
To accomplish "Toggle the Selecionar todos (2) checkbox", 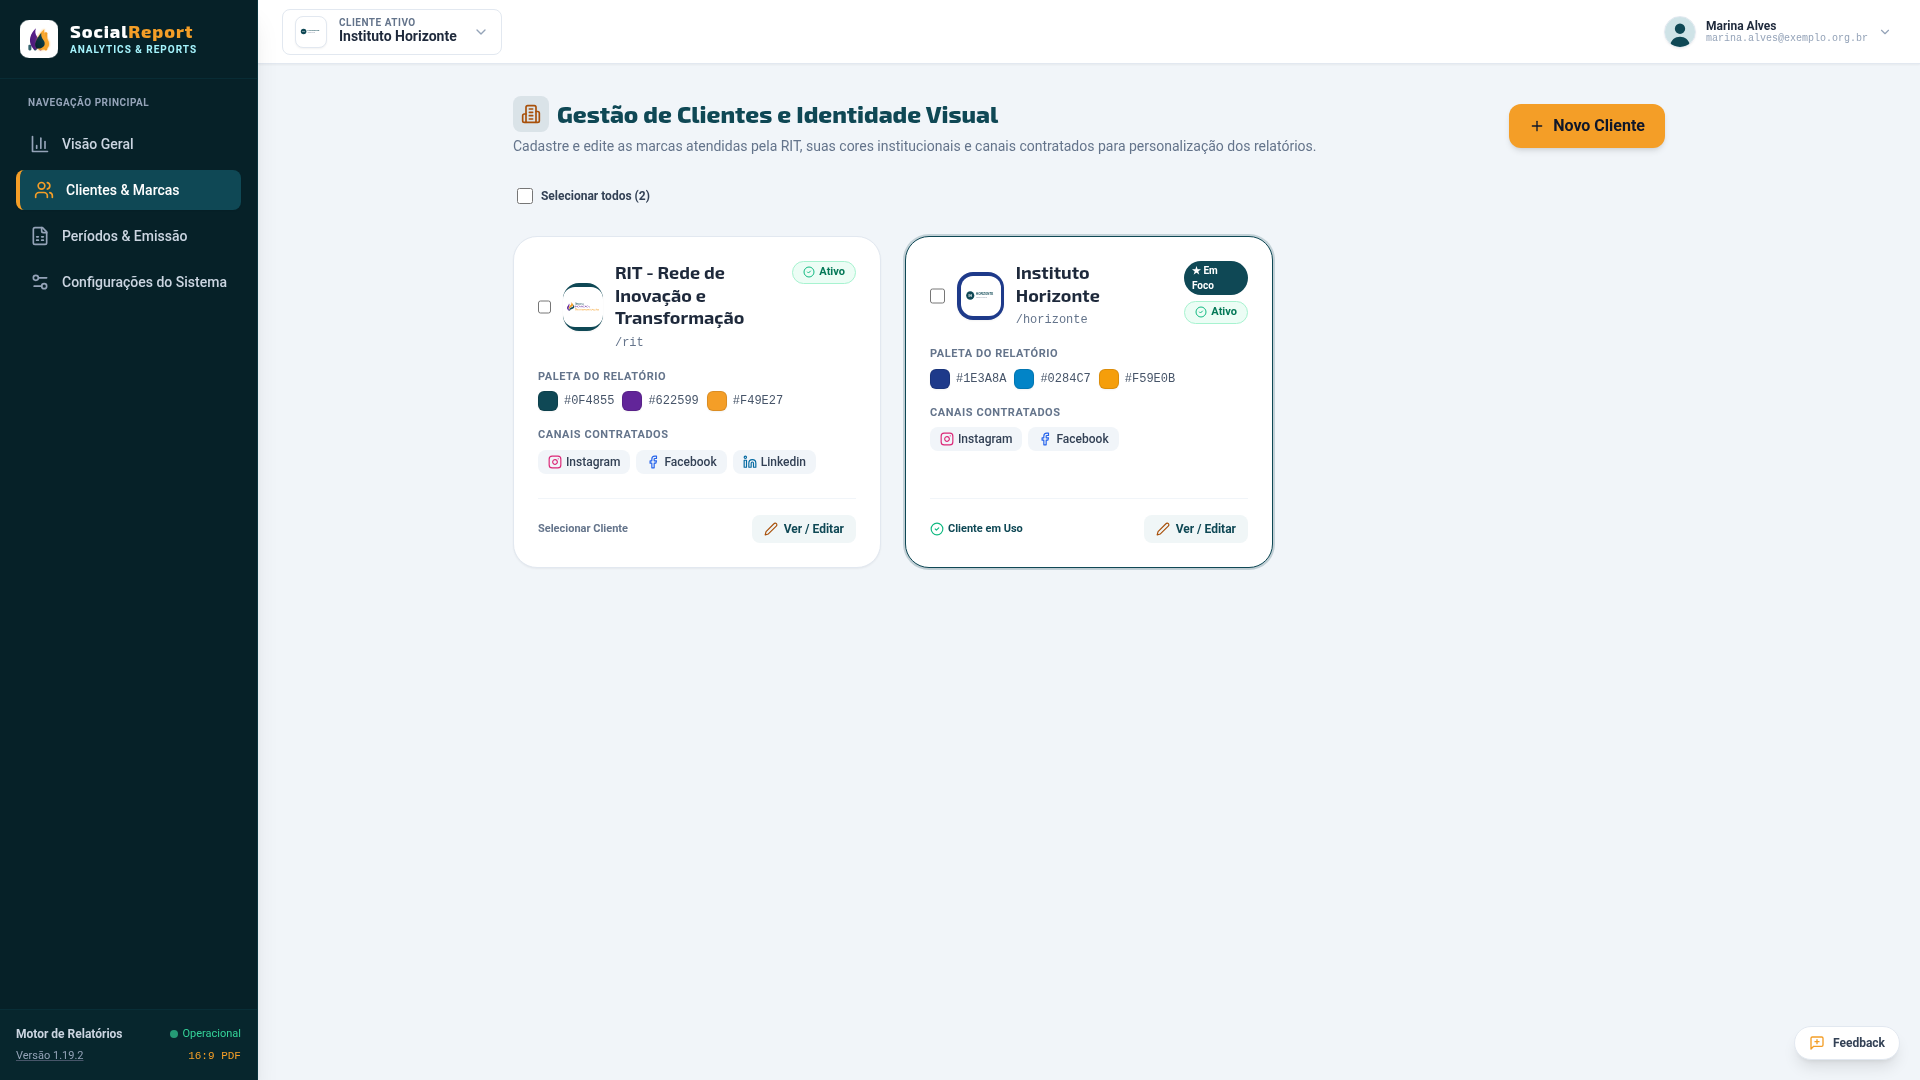I will point(525,196).
